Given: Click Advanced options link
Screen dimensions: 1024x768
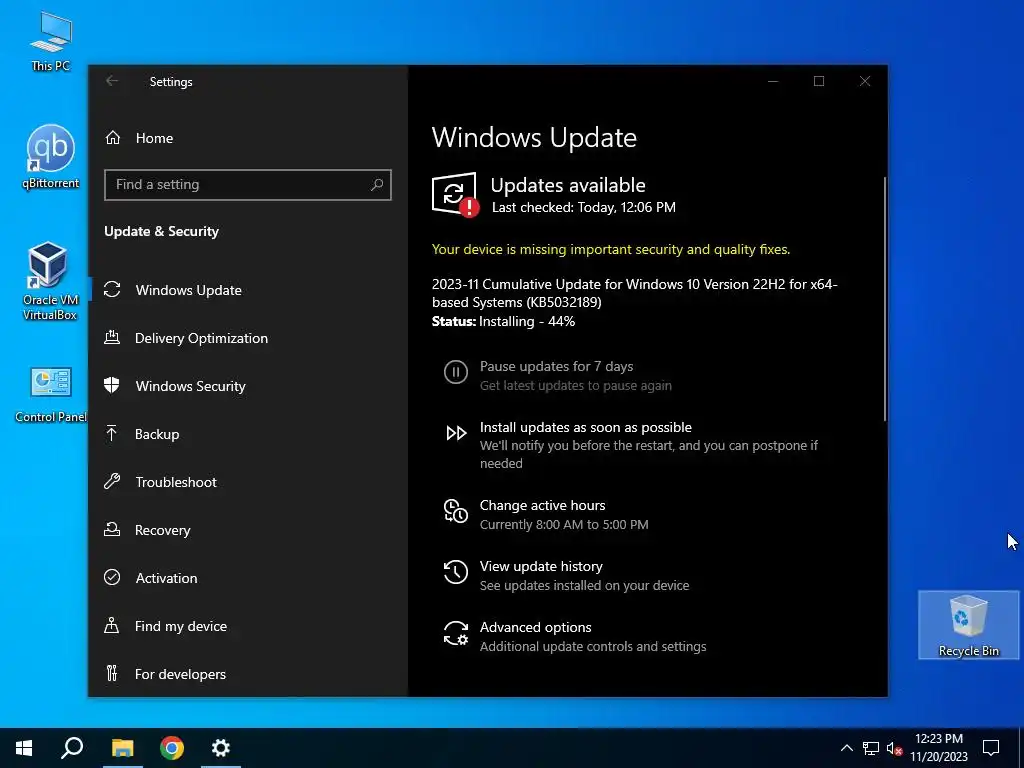Looking at the screenshot, I should coord(536,627).
